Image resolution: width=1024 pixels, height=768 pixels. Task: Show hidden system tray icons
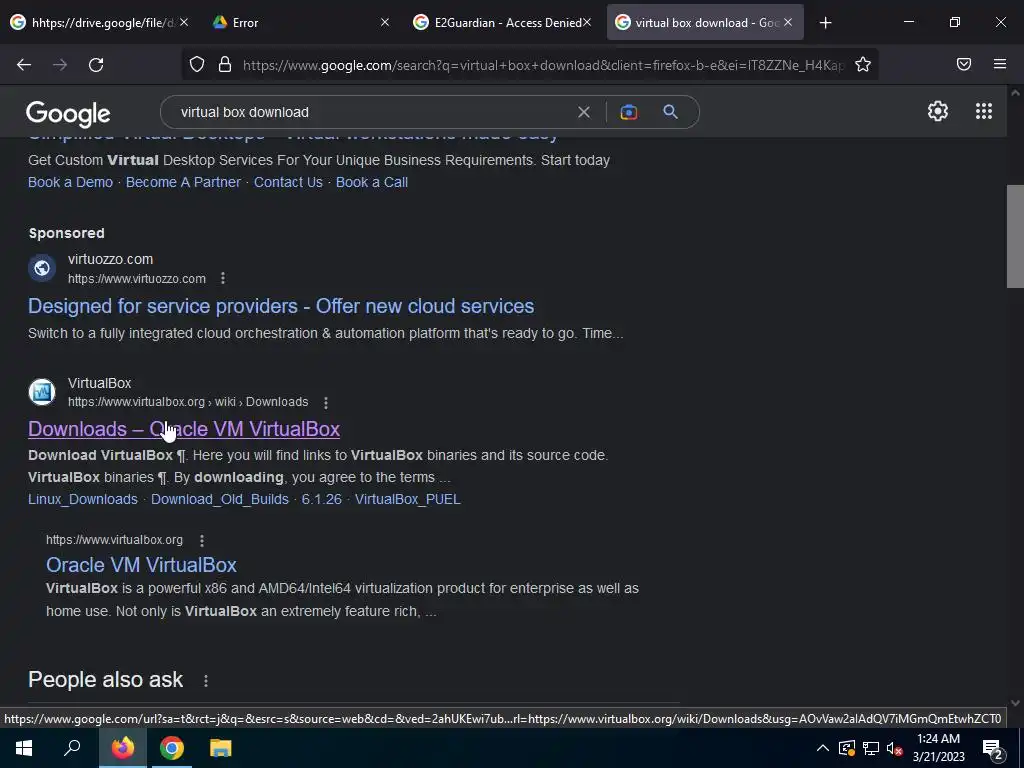(x=823, y=748)
